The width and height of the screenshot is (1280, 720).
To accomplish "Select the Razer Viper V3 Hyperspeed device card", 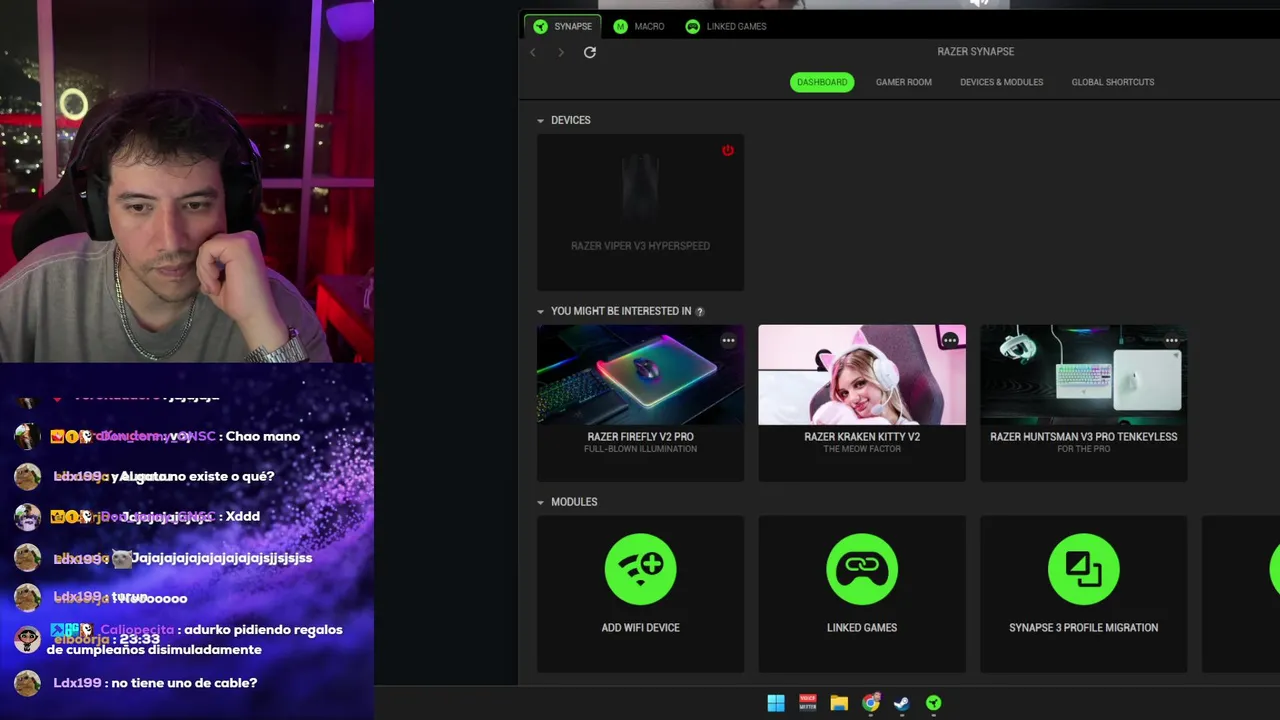I will pos(640,212).
